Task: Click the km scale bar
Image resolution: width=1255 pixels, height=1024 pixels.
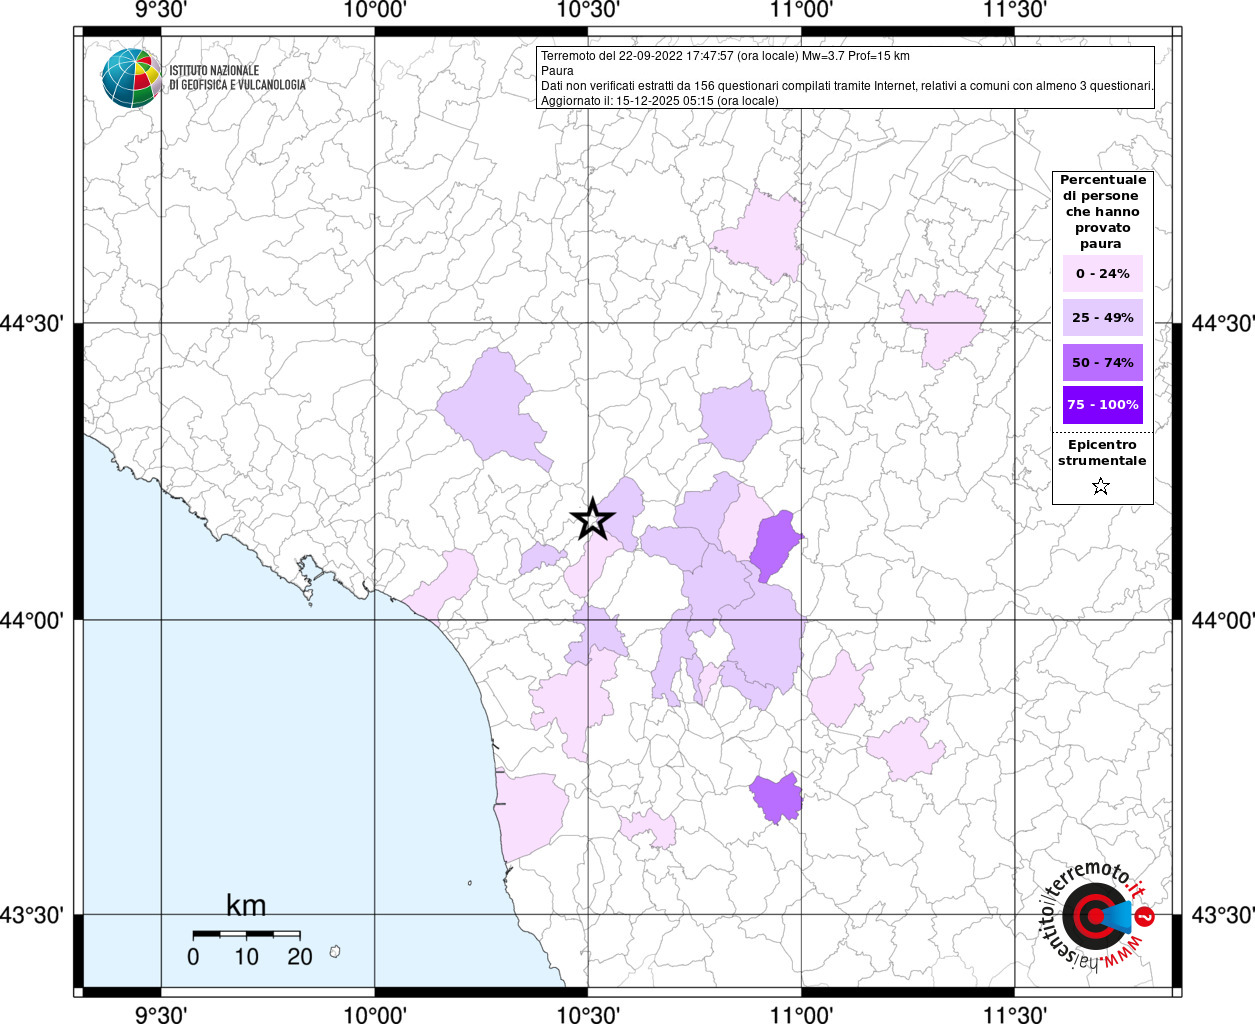Action: [246, 934]
